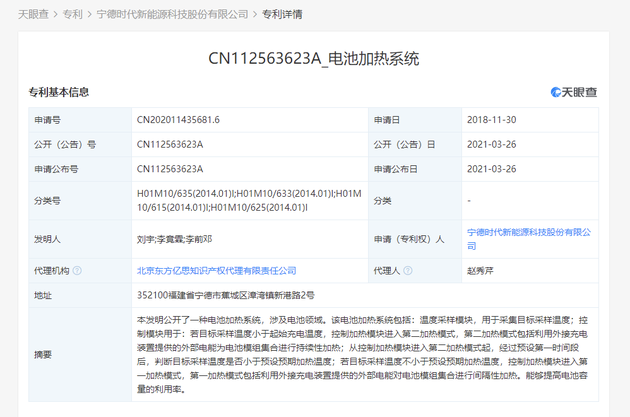
Task: Open 专利 breadcrumb link
Action: coord(73,14)
